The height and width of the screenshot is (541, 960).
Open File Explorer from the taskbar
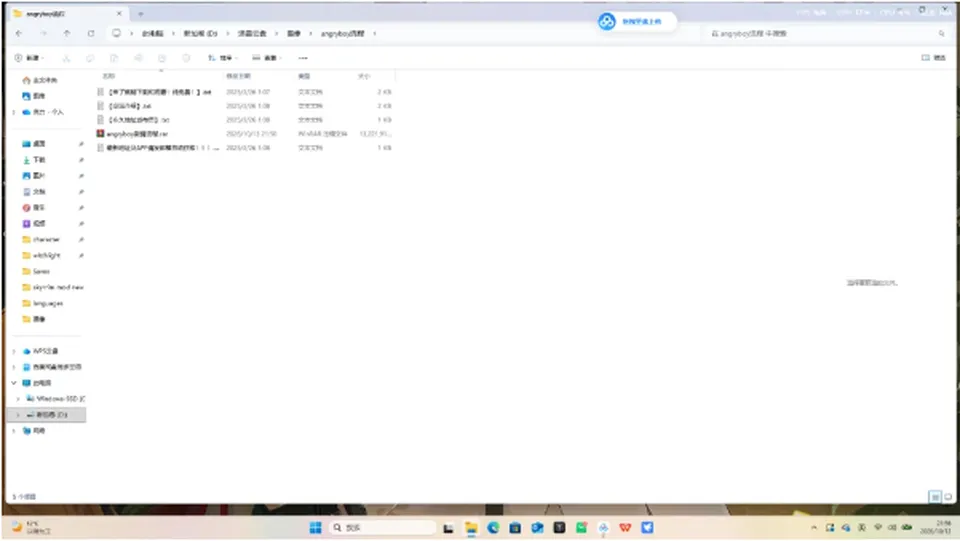click(471, 528)
